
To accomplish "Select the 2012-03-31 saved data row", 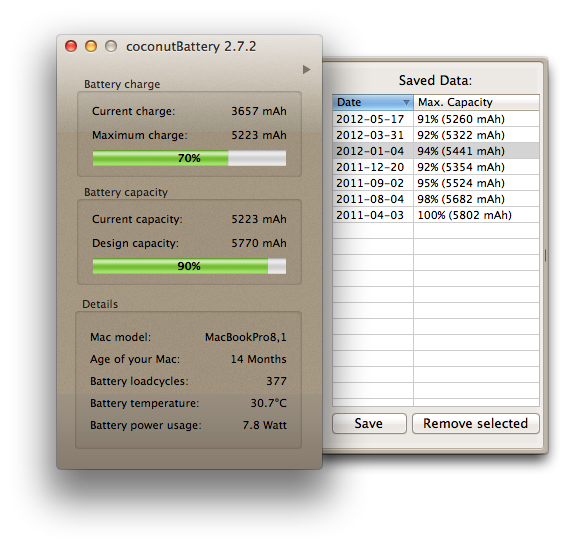I will 436,135.
